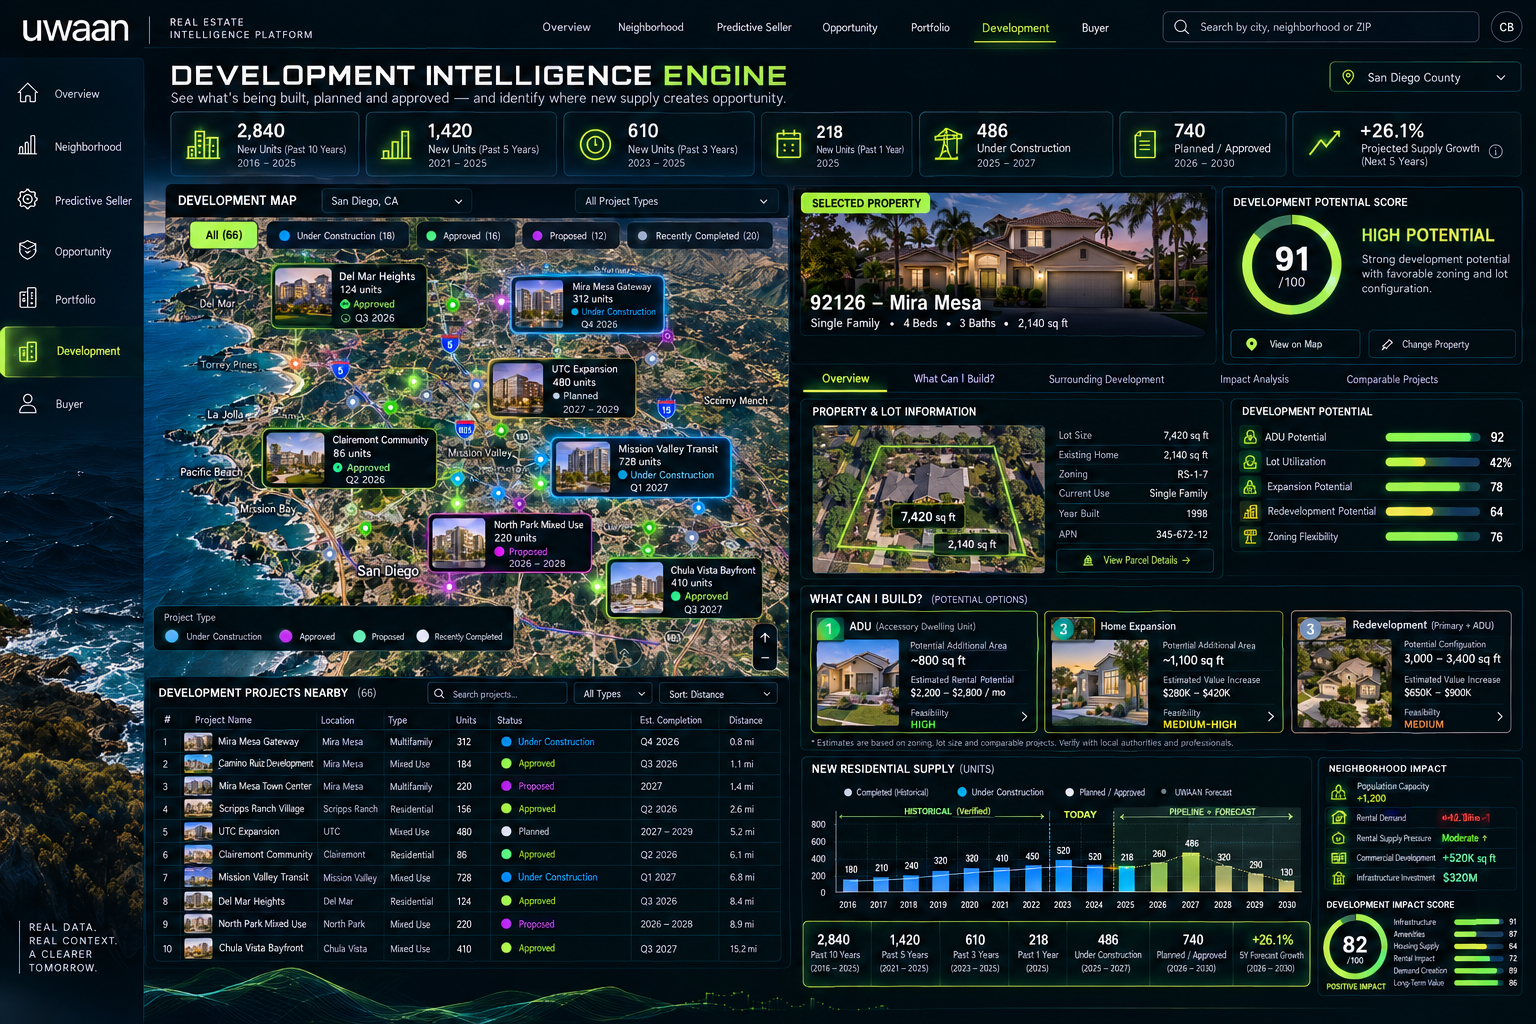Select the All (66) map filter

pos(224,235)
